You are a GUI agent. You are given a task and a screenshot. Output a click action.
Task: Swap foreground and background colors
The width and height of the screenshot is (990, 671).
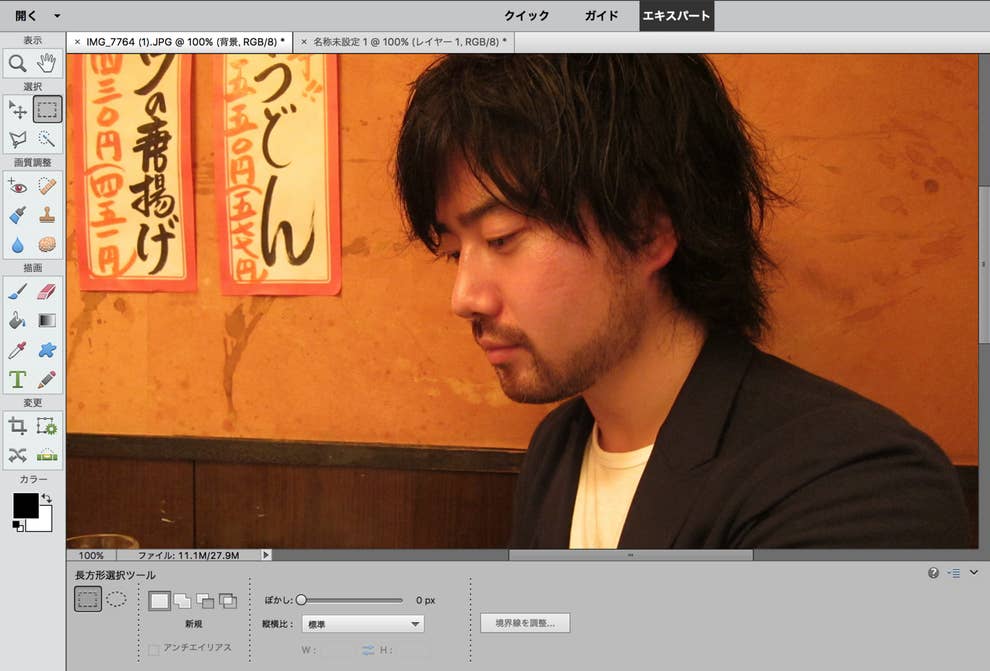click(x=46, y=497)
